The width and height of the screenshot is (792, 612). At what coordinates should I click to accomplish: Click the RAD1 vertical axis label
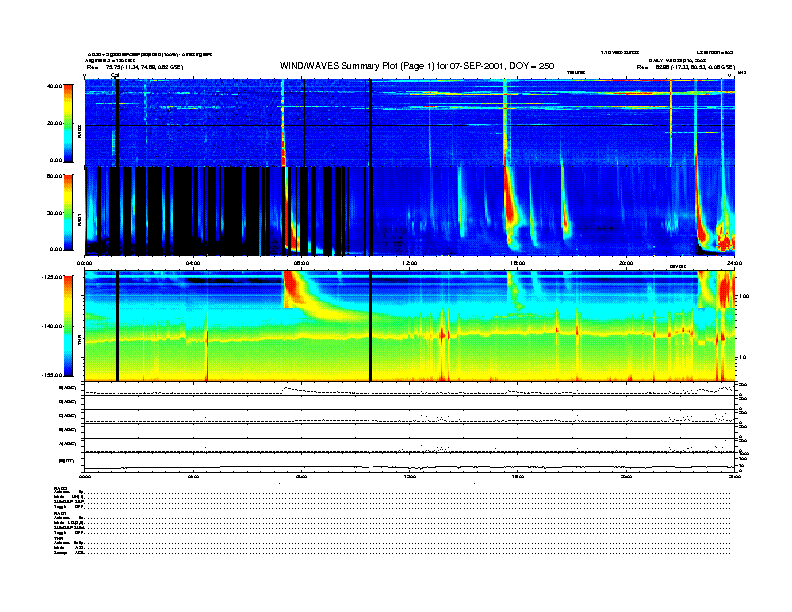click(x=79, y=219)
